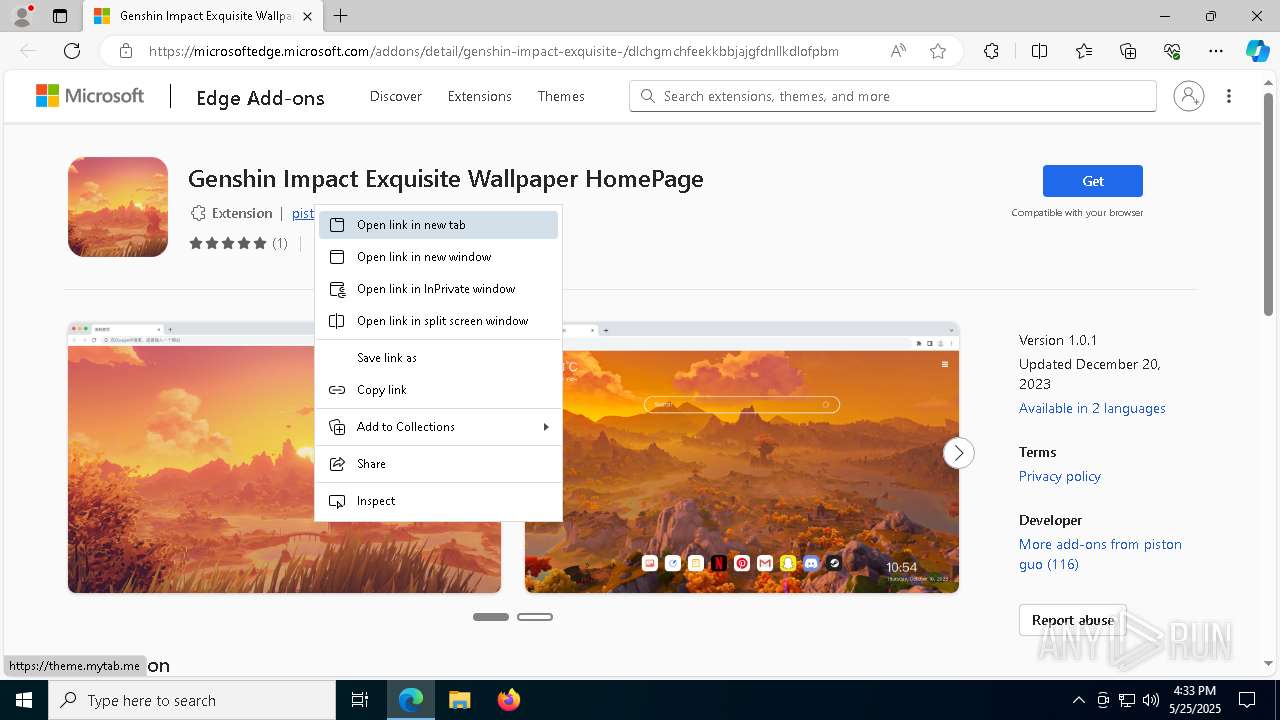The width and height of the screenshot is (1280, 720).
Task: Open Task View on taskbar
Action: [x=360, y=700]
